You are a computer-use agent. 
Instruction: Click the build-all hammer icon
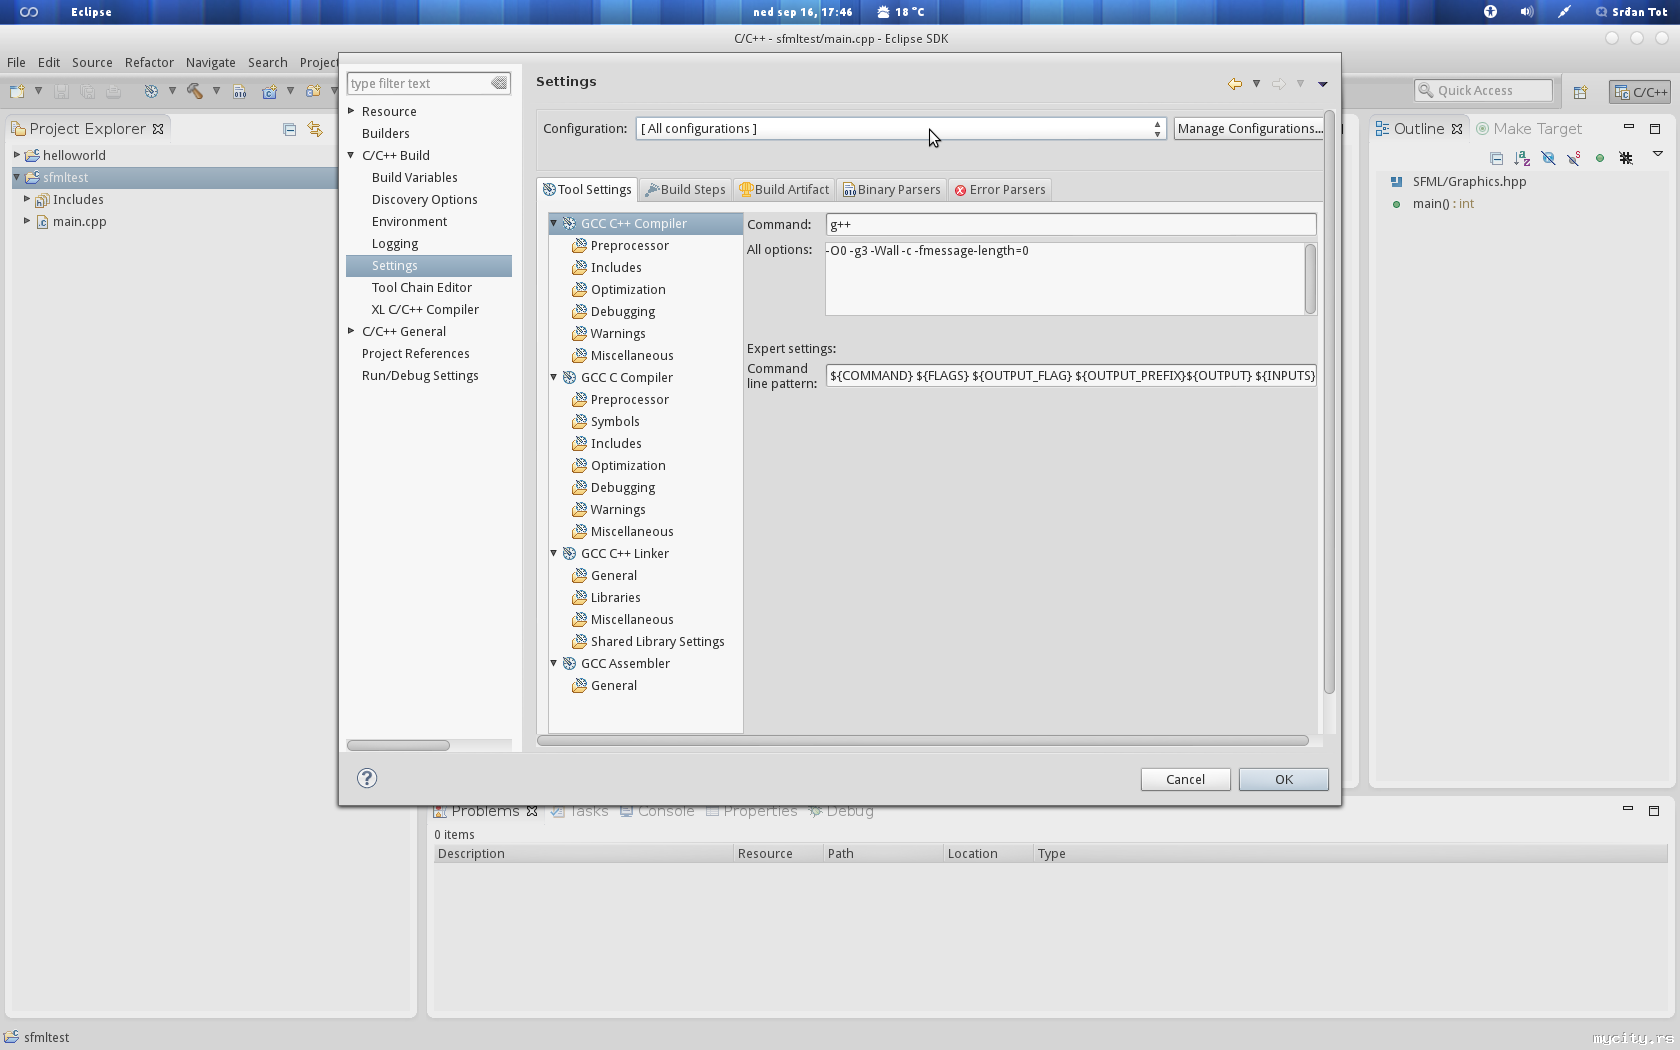point(194,91)
